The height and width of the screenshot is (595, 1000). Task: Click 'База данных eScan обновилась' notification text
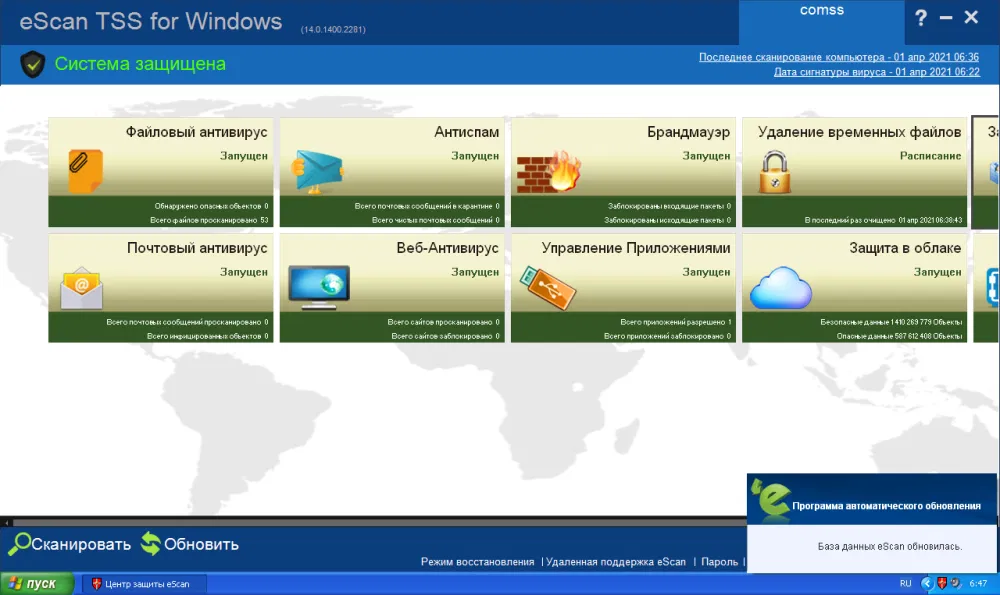[890, 547]
